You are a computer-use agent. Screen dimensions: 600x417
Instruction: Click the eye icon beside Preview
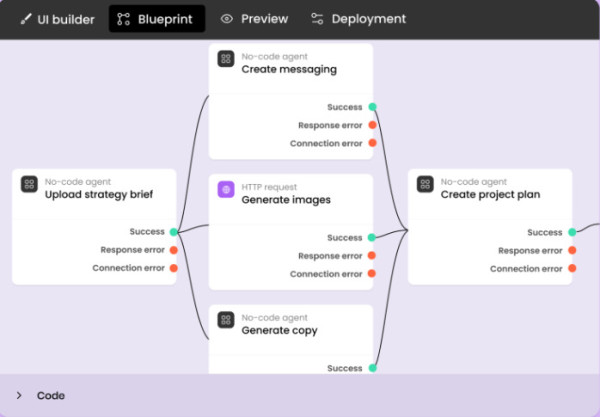pos(227,19)
